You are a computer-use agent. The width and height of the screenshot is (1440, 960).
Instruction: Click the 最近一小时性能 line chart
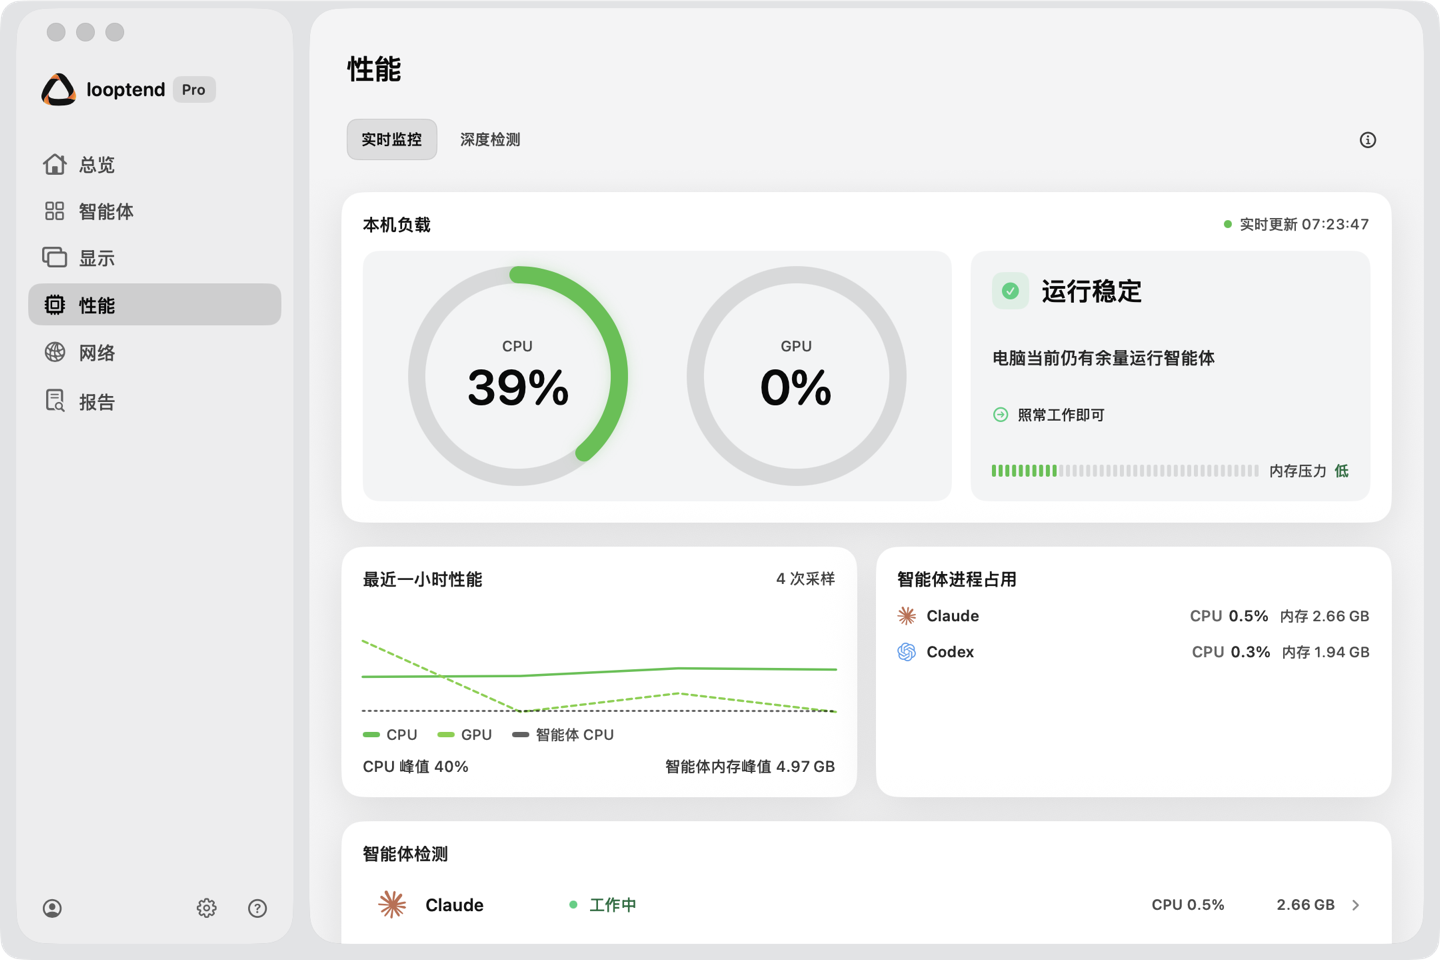click(599, 675)
